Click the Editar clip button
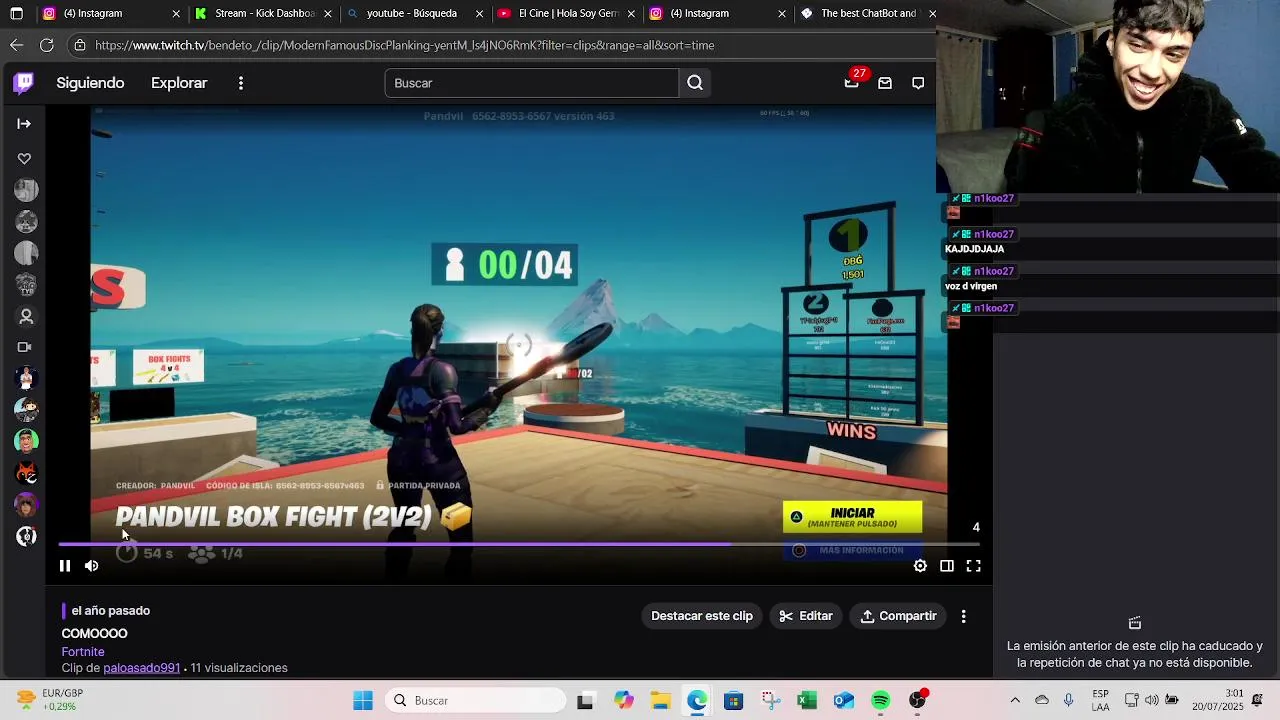1280x720 pixels. (x=806, y=616)
